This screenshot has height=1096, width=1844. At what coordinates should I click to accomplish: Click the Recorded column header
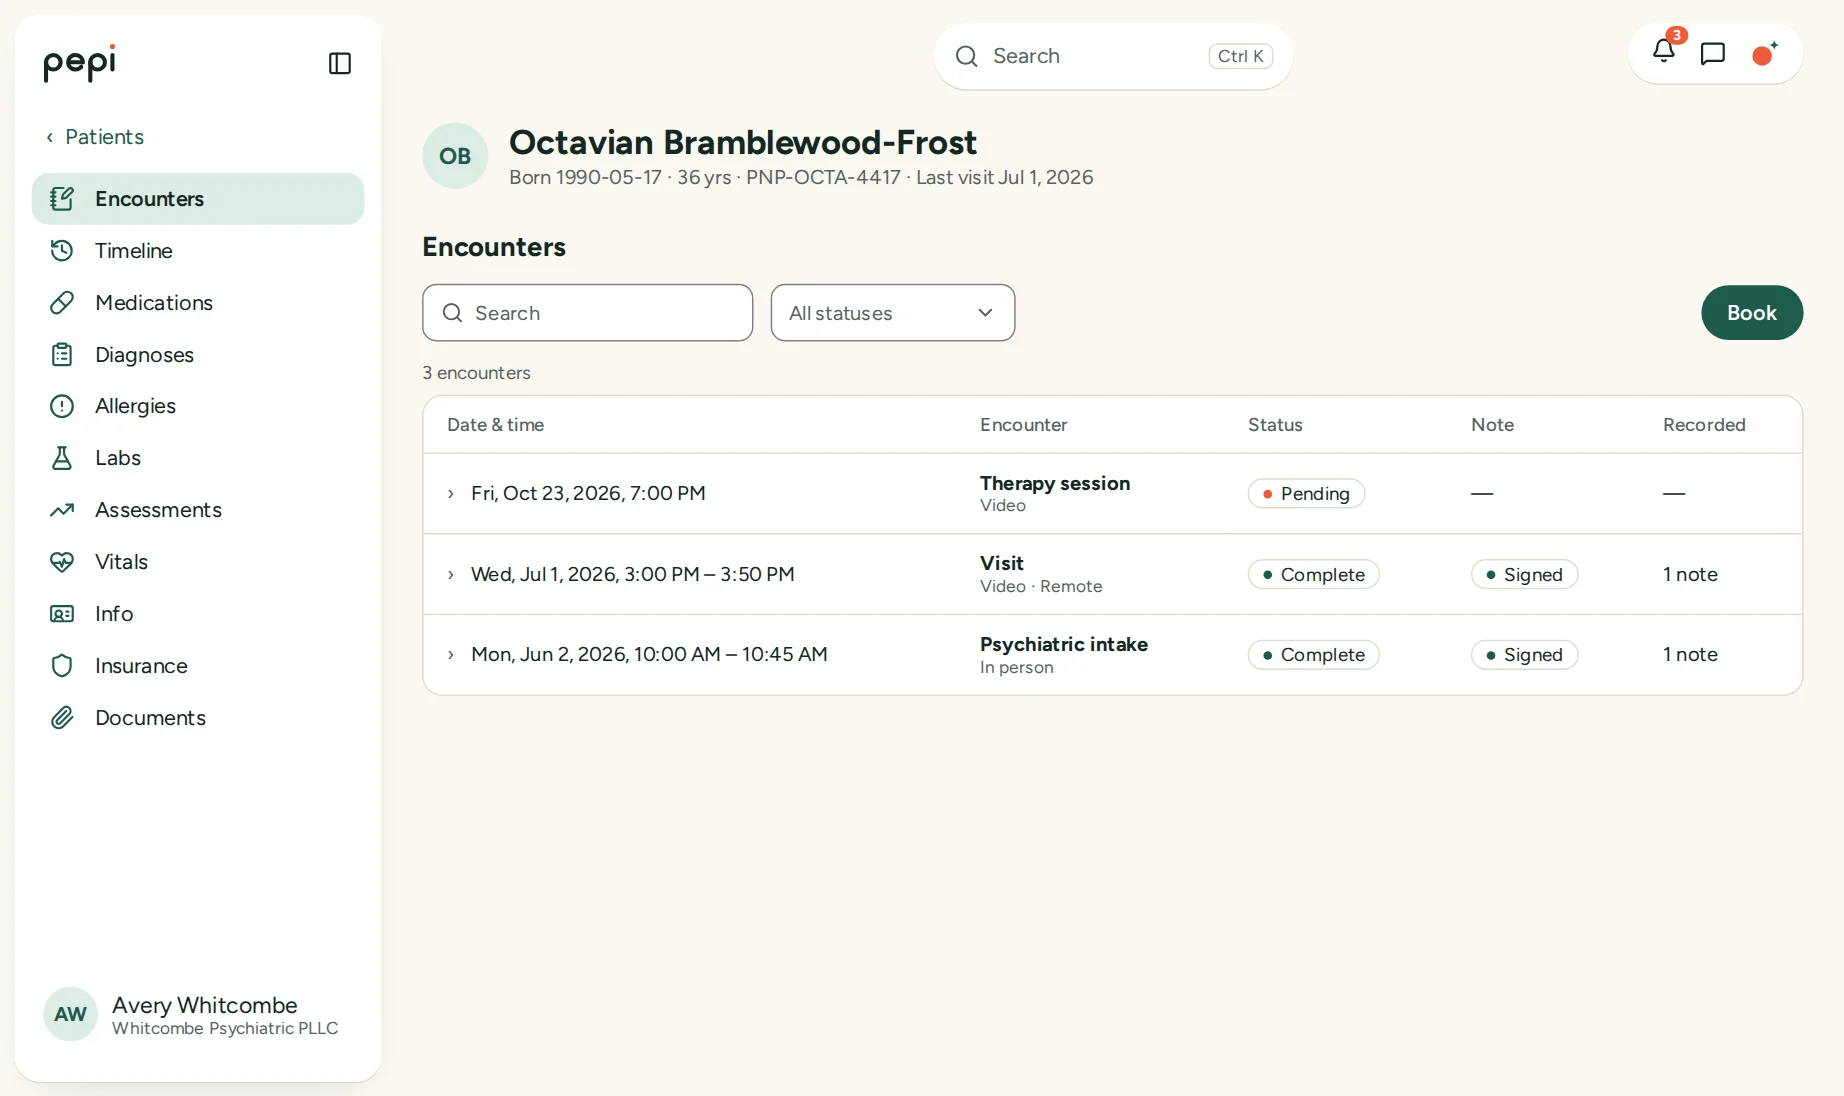[1704, 425]
